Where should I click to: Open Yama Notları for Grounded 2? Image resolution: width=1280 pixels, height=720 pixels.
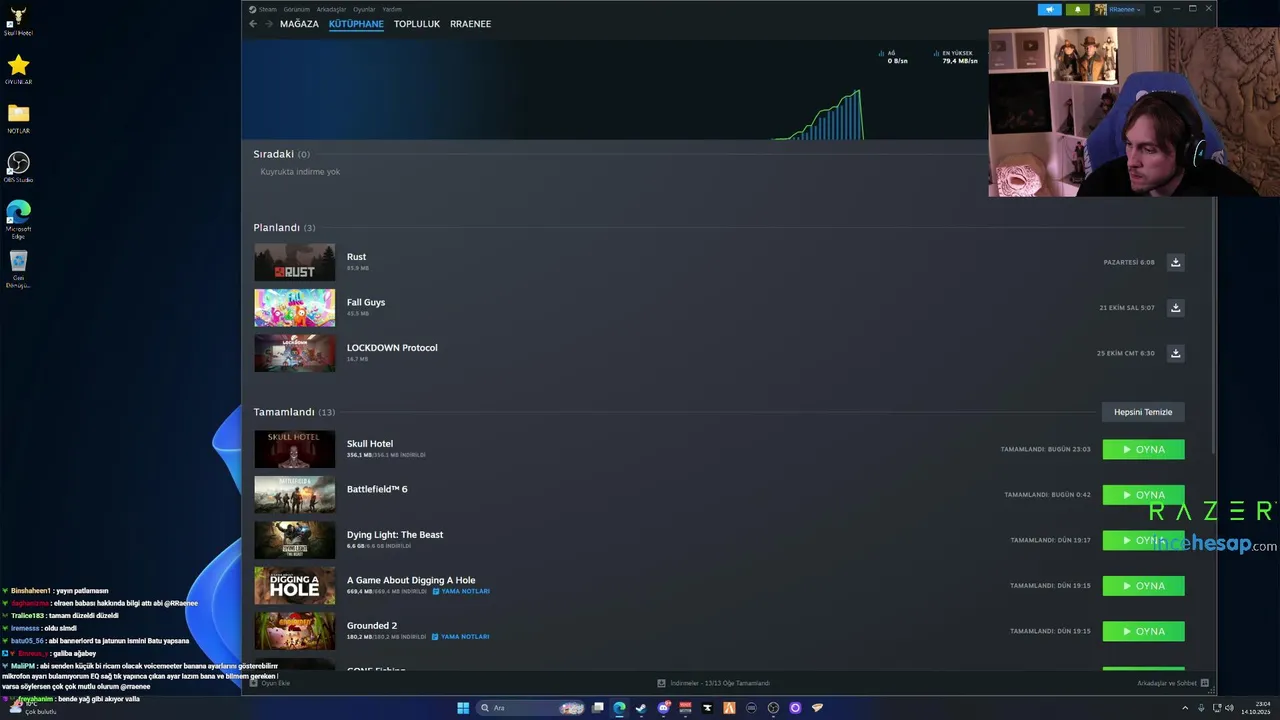click(x=461, y=637)
